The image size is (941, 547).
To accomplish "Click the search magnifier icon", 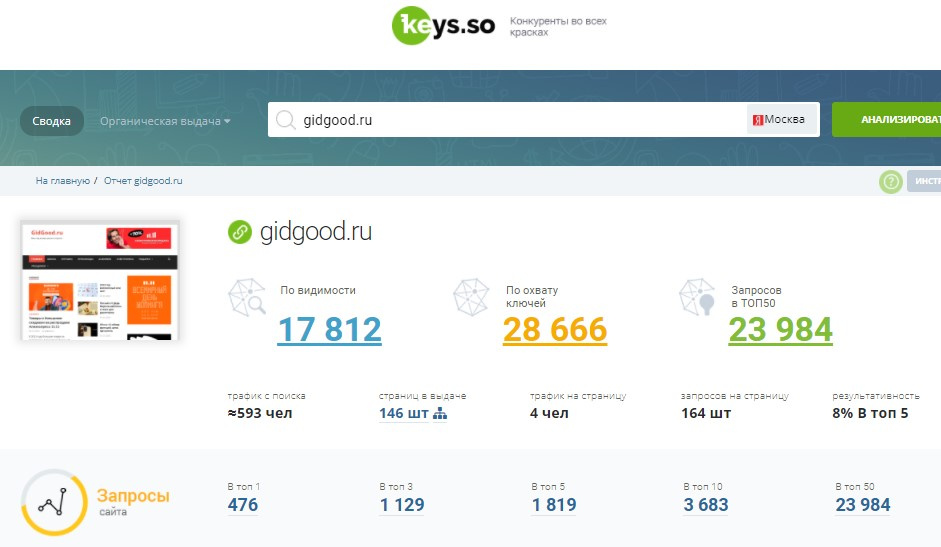I will coord(286,119).
